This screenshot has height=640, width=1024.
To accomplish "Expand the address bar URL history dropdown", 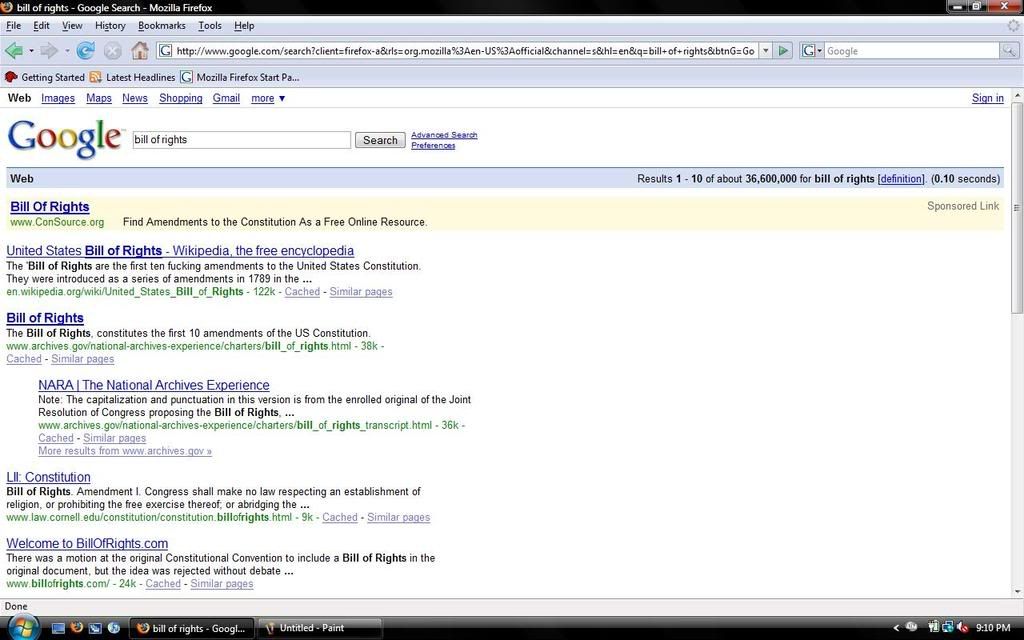I will tap(766, 50).
